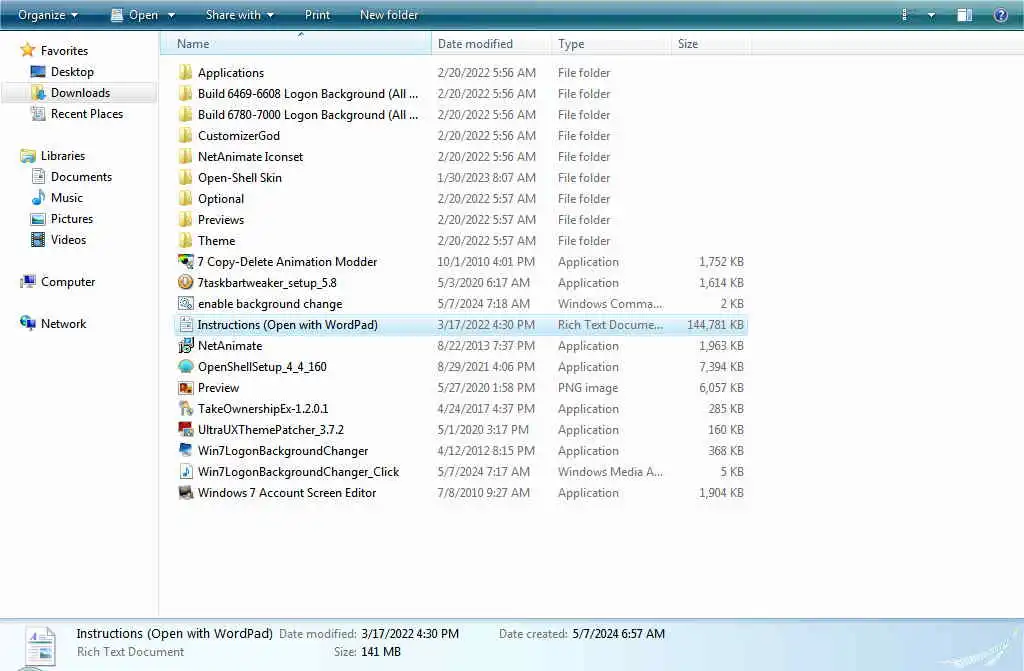Click the 1/30/2023 8:07 AM date cell

(x=487, y=177)
